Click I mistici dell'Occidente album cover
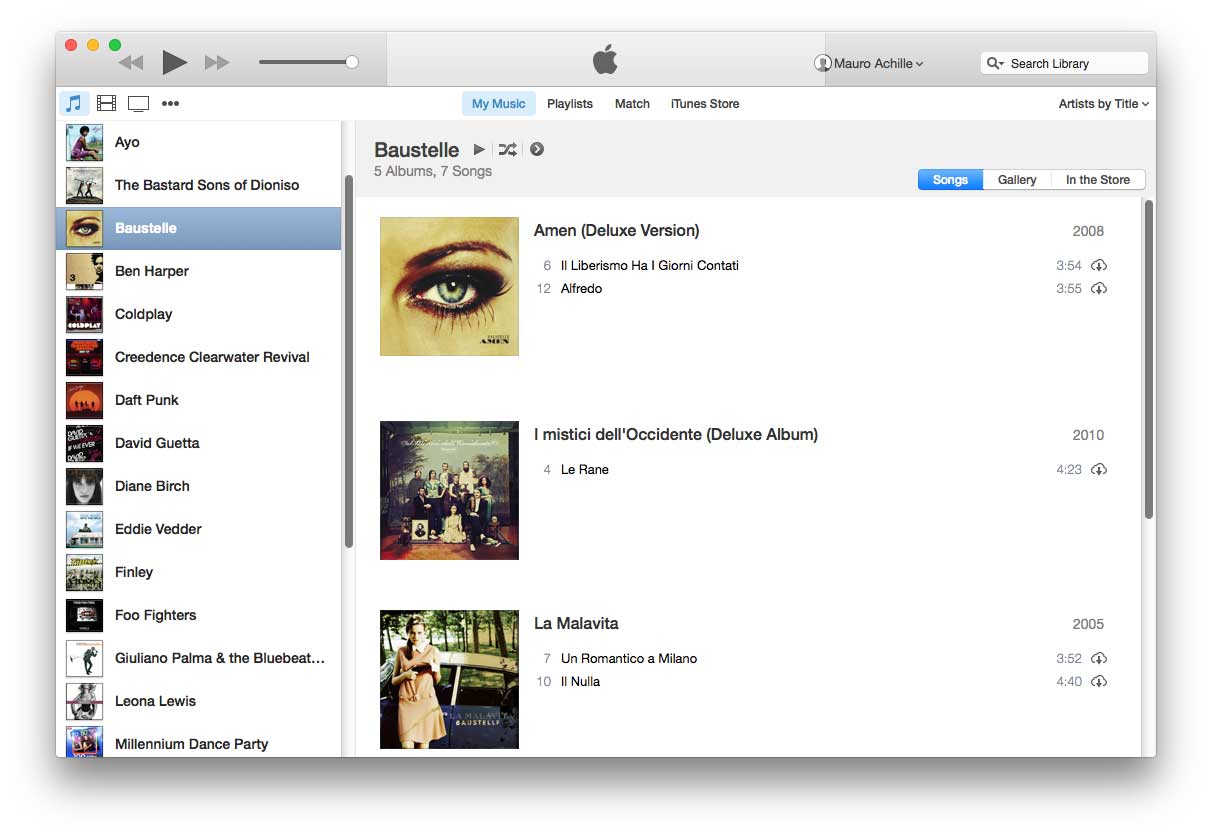 (x=449, y=490)
